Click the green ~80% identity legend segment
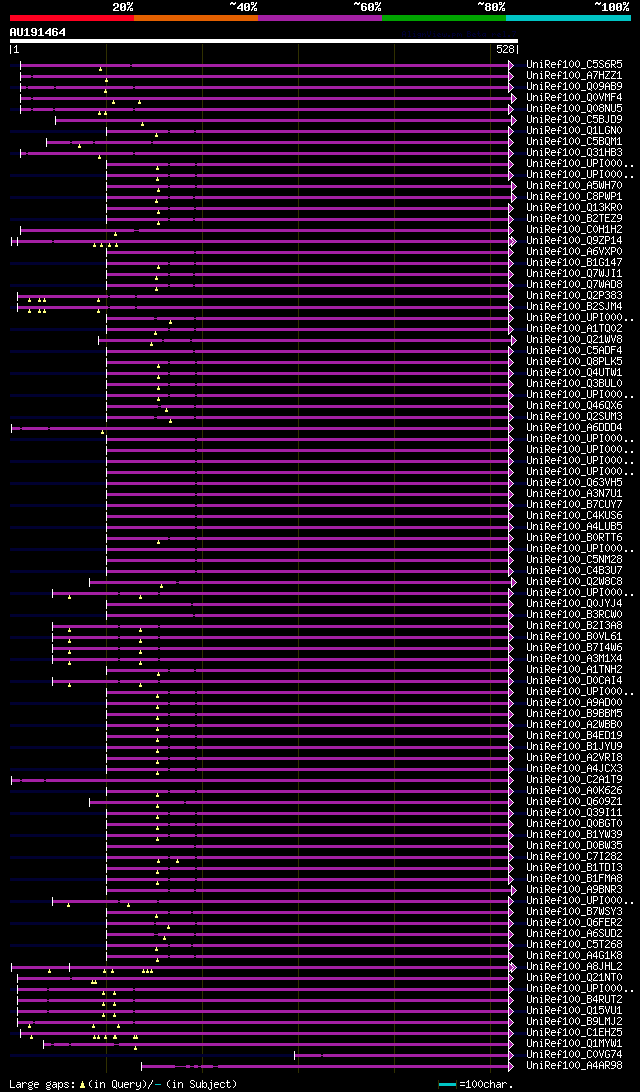This screenshot has width=640, height=1092. [444, 17]
